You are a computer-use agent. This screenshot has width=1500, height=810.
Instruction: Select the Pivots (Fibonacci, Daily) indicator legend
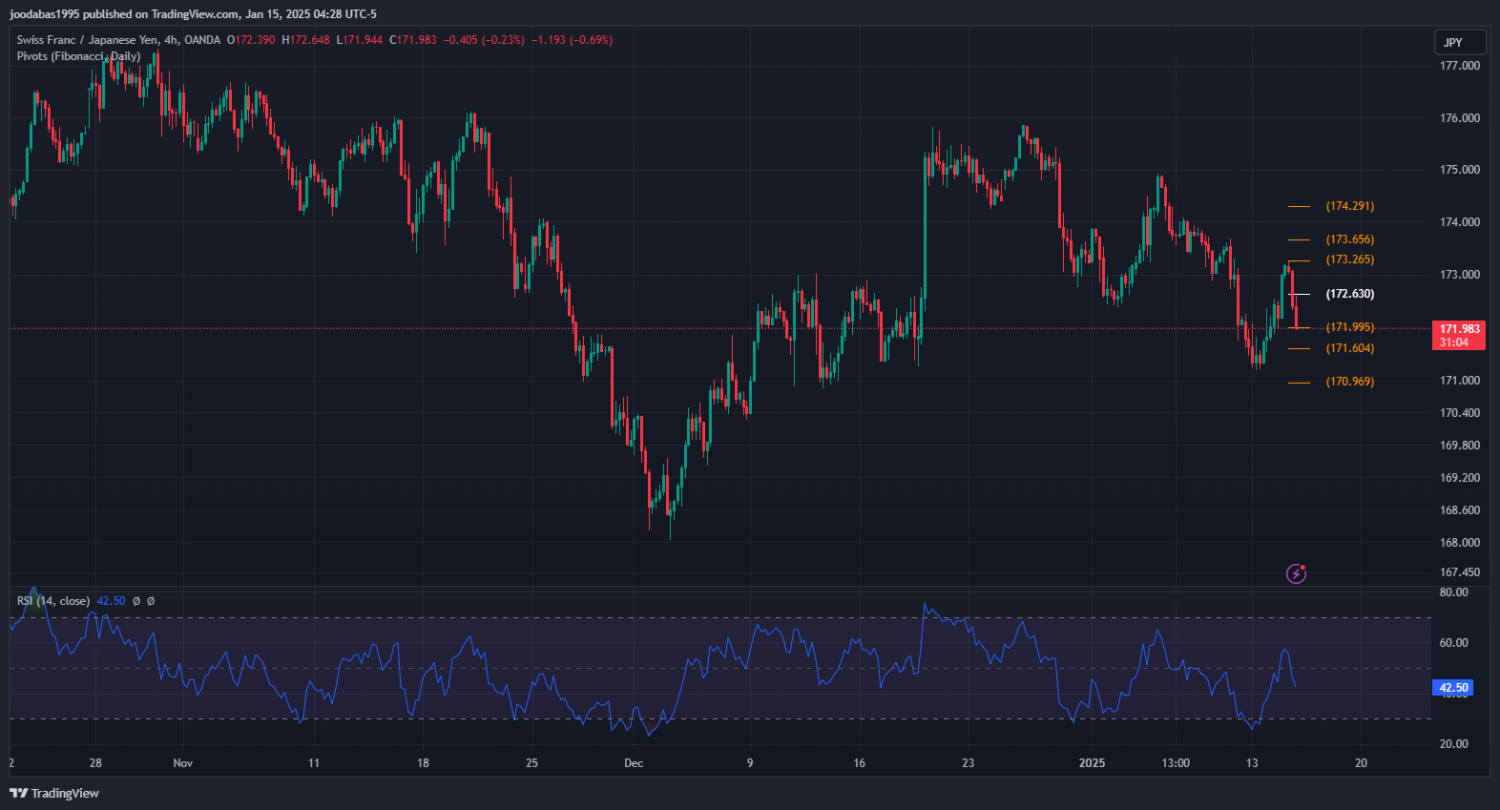[x=79, y=56]
